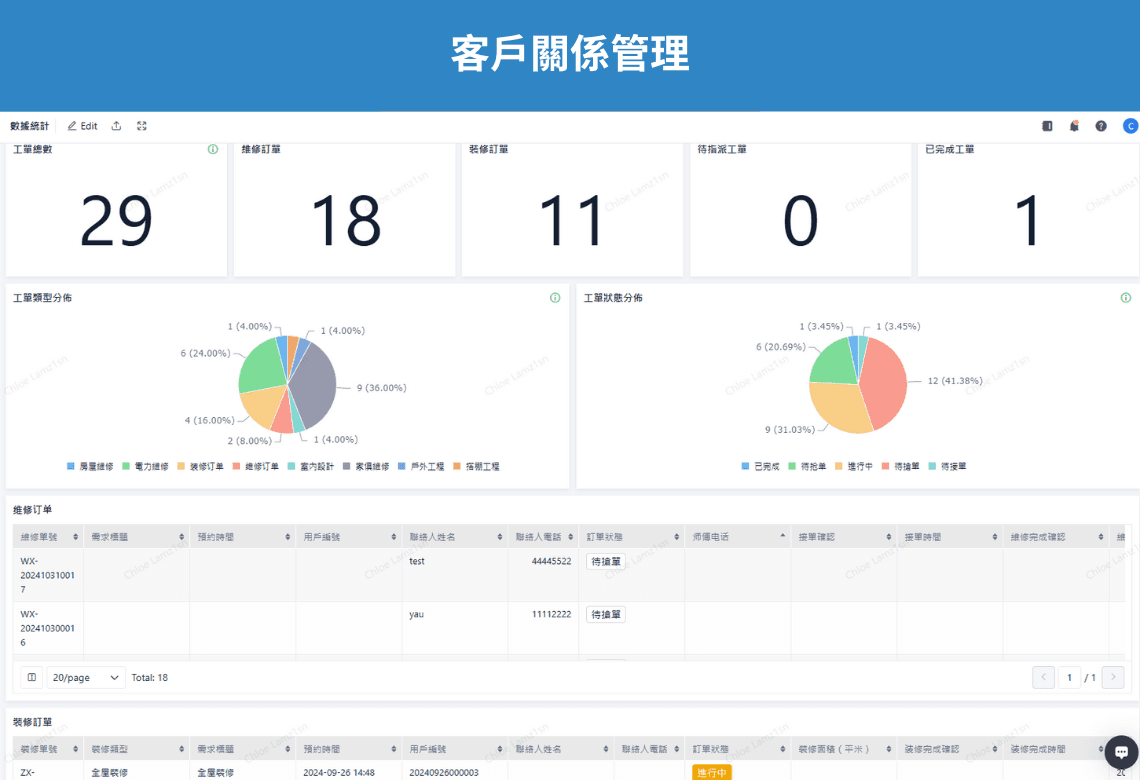Open your profile via the C avatar
This screenshot has width=1140, height=780.
1130,125
